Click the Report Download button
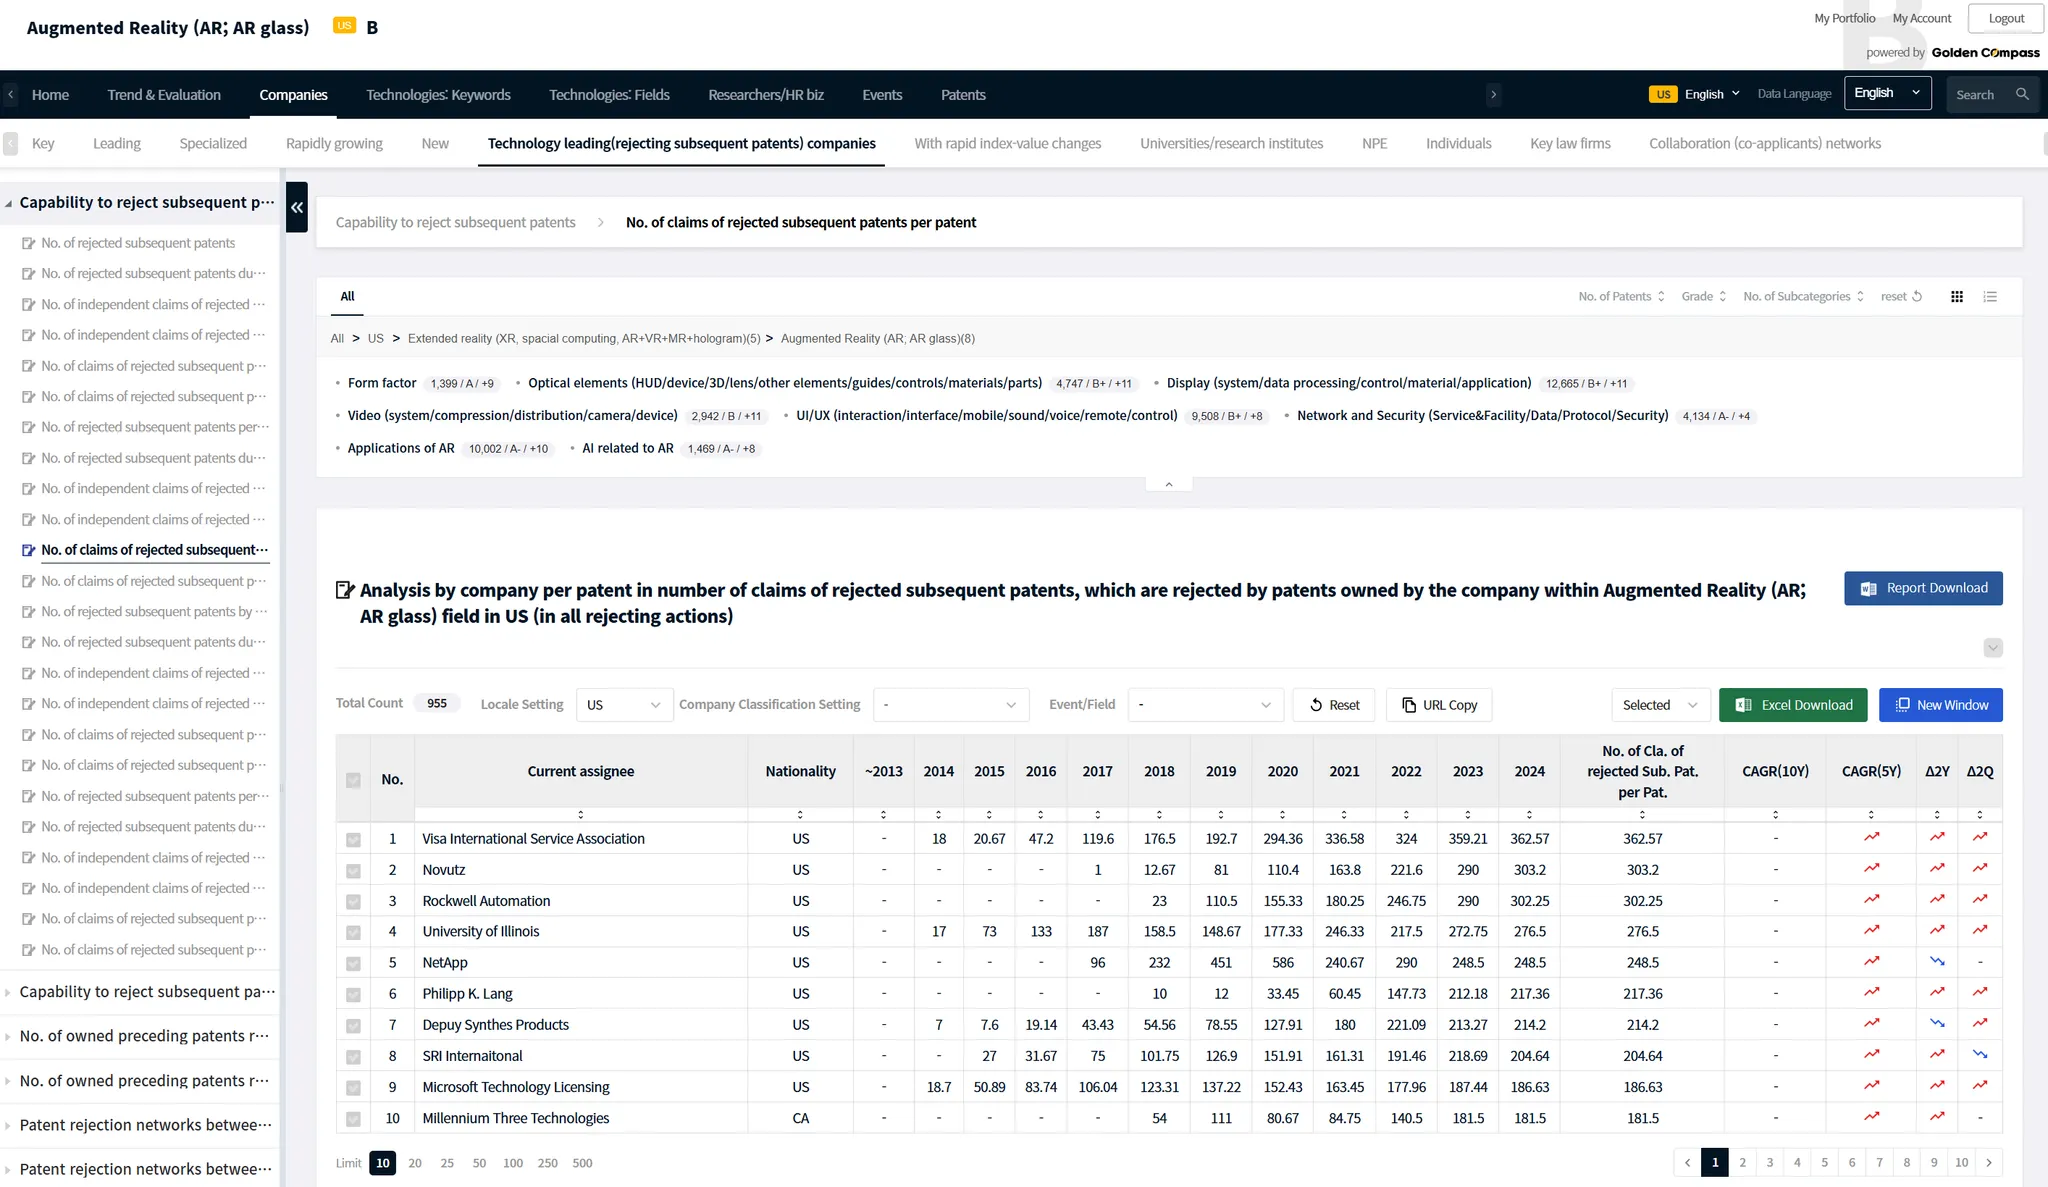 (1922, 589)
